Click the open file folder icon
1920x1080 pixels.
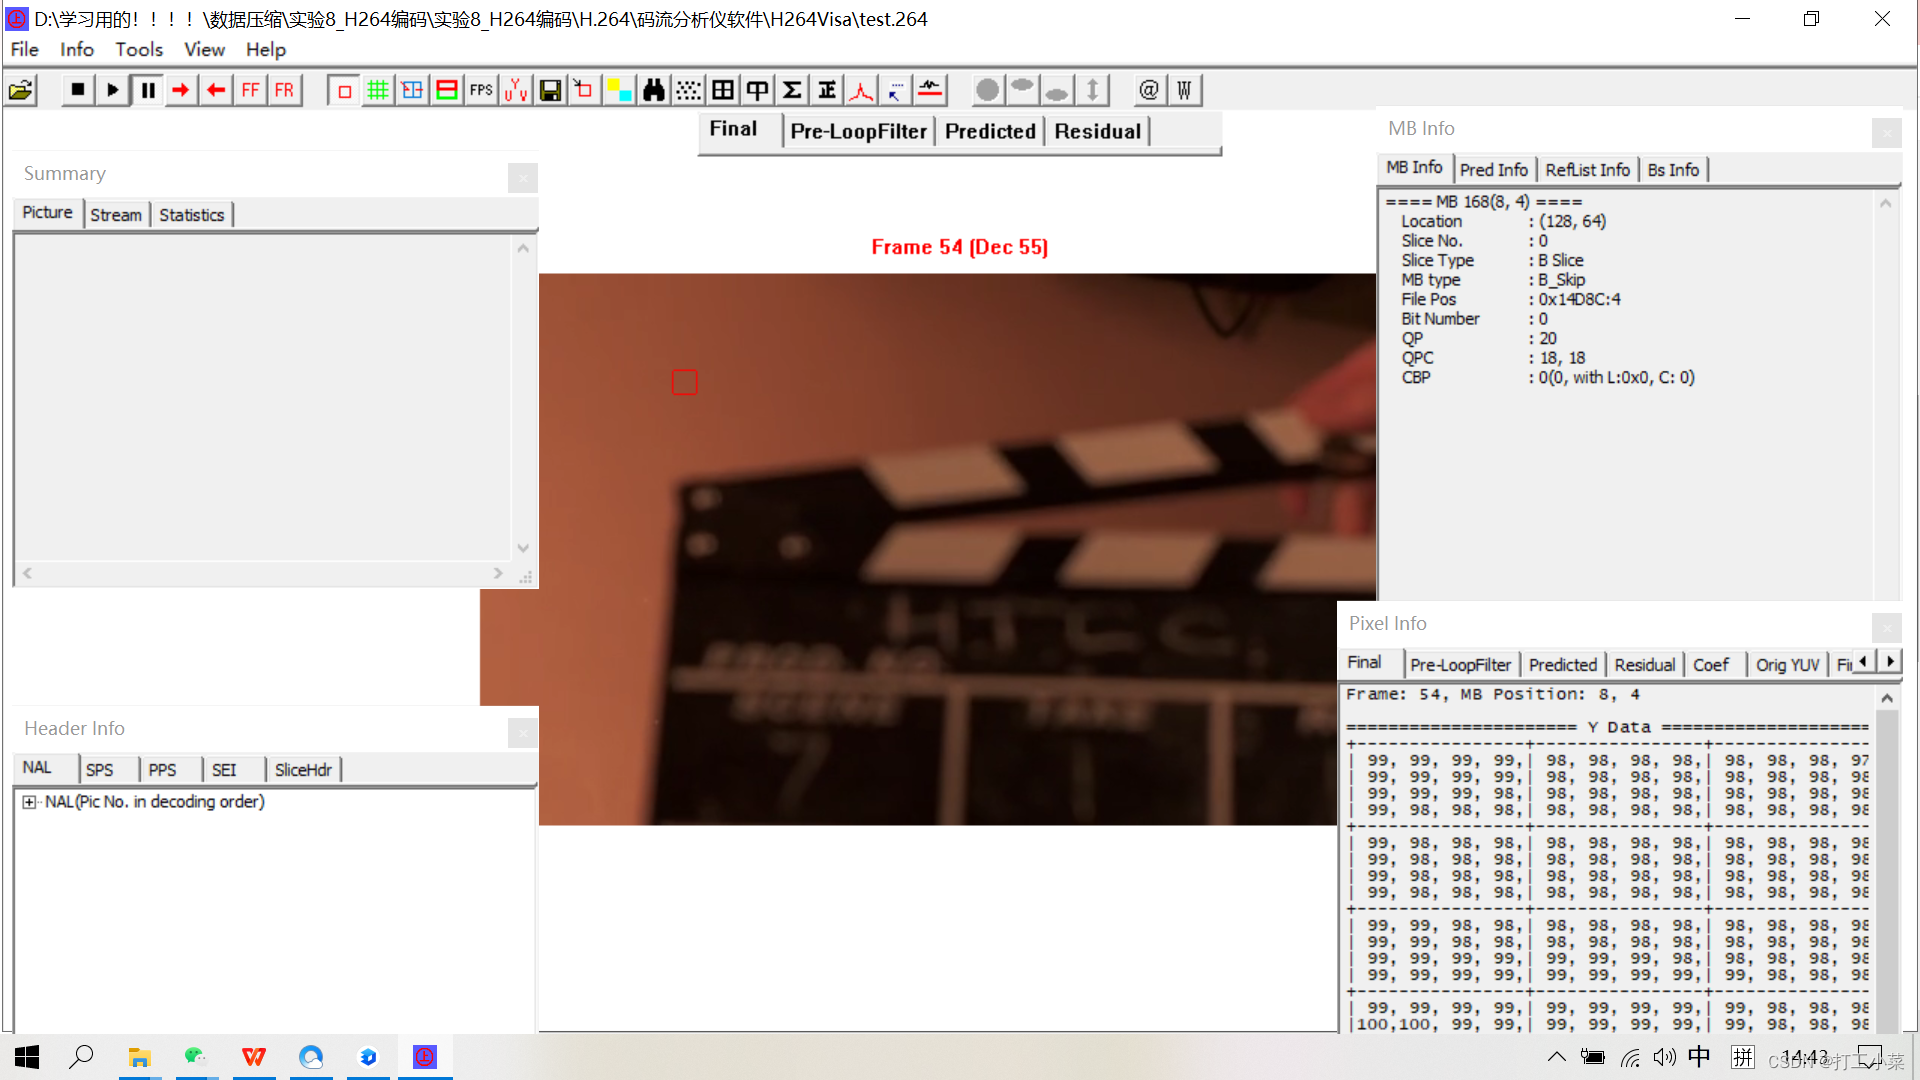(21, 91)
